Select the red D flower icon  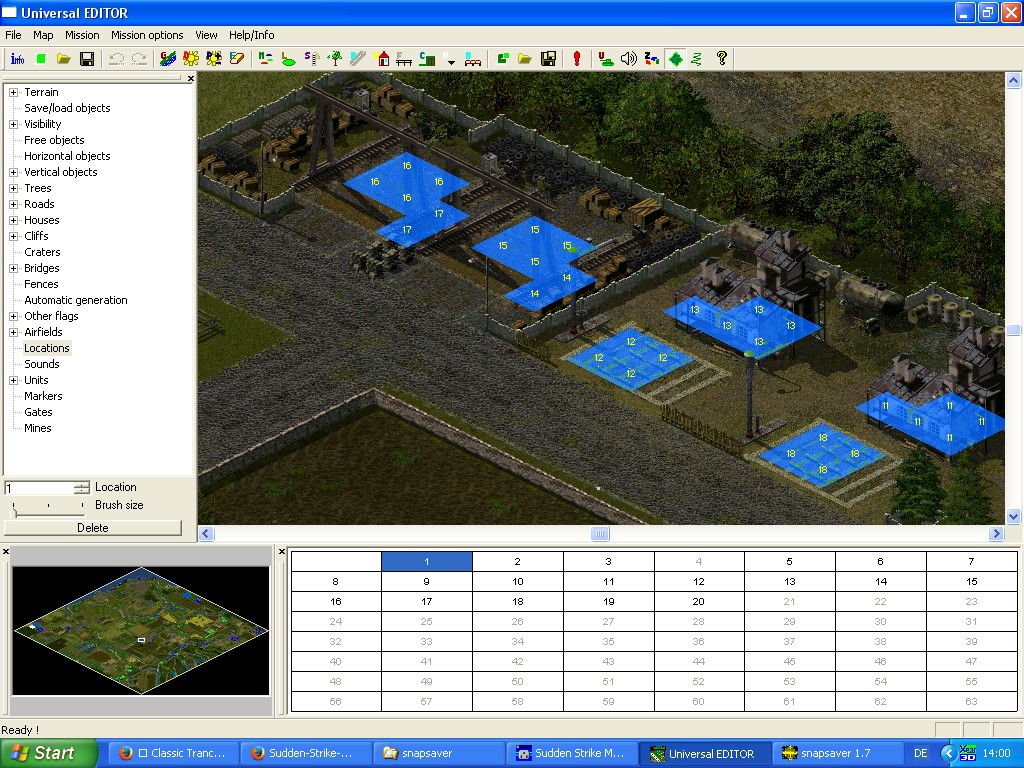[191, 59]
